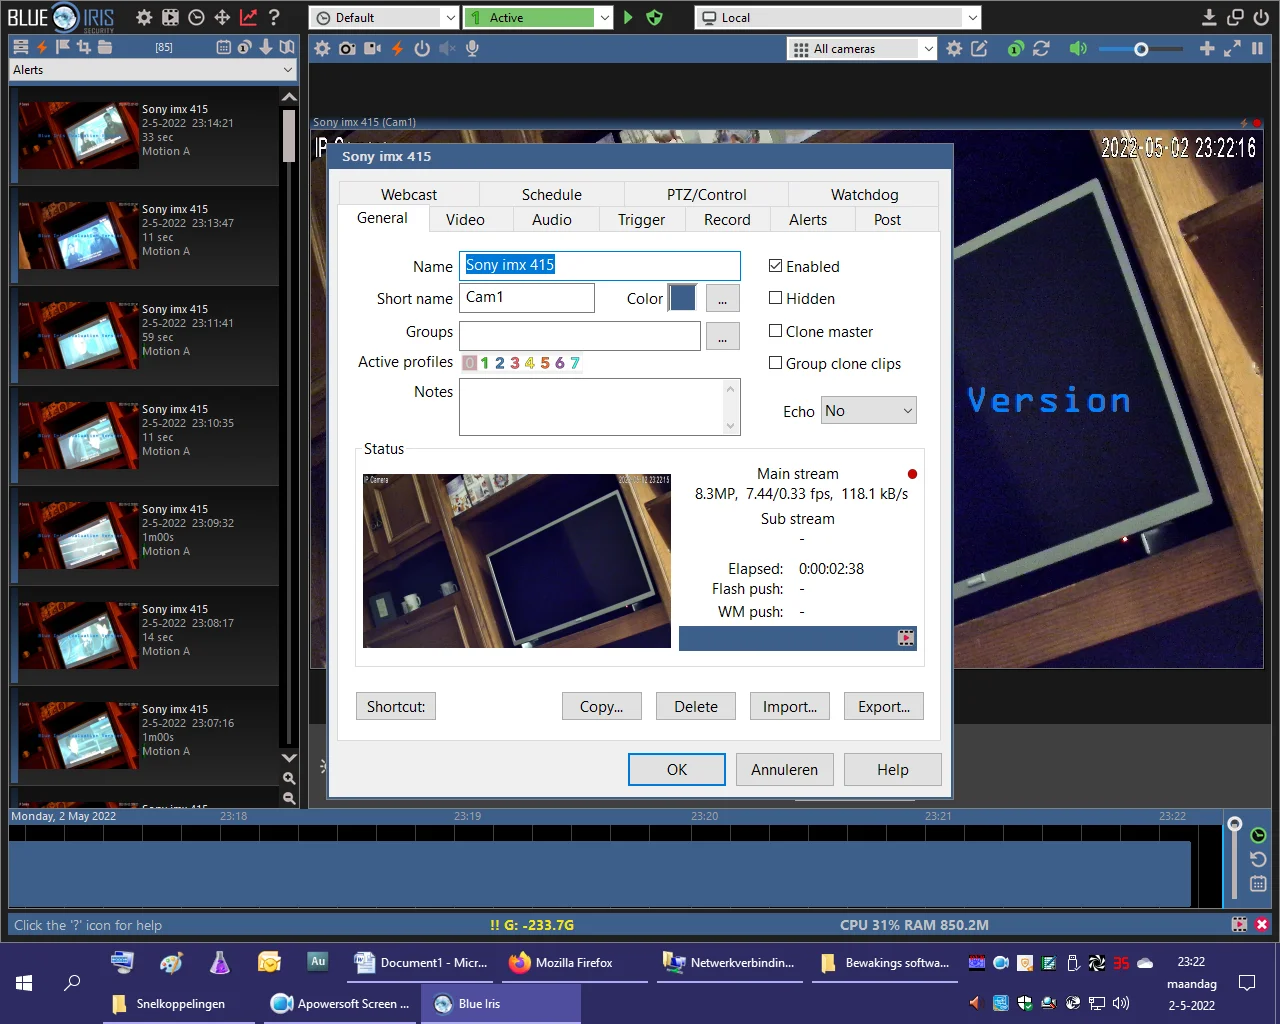
Task: Open Blue Iris main settings gear
Action: [x=144, y=17]
